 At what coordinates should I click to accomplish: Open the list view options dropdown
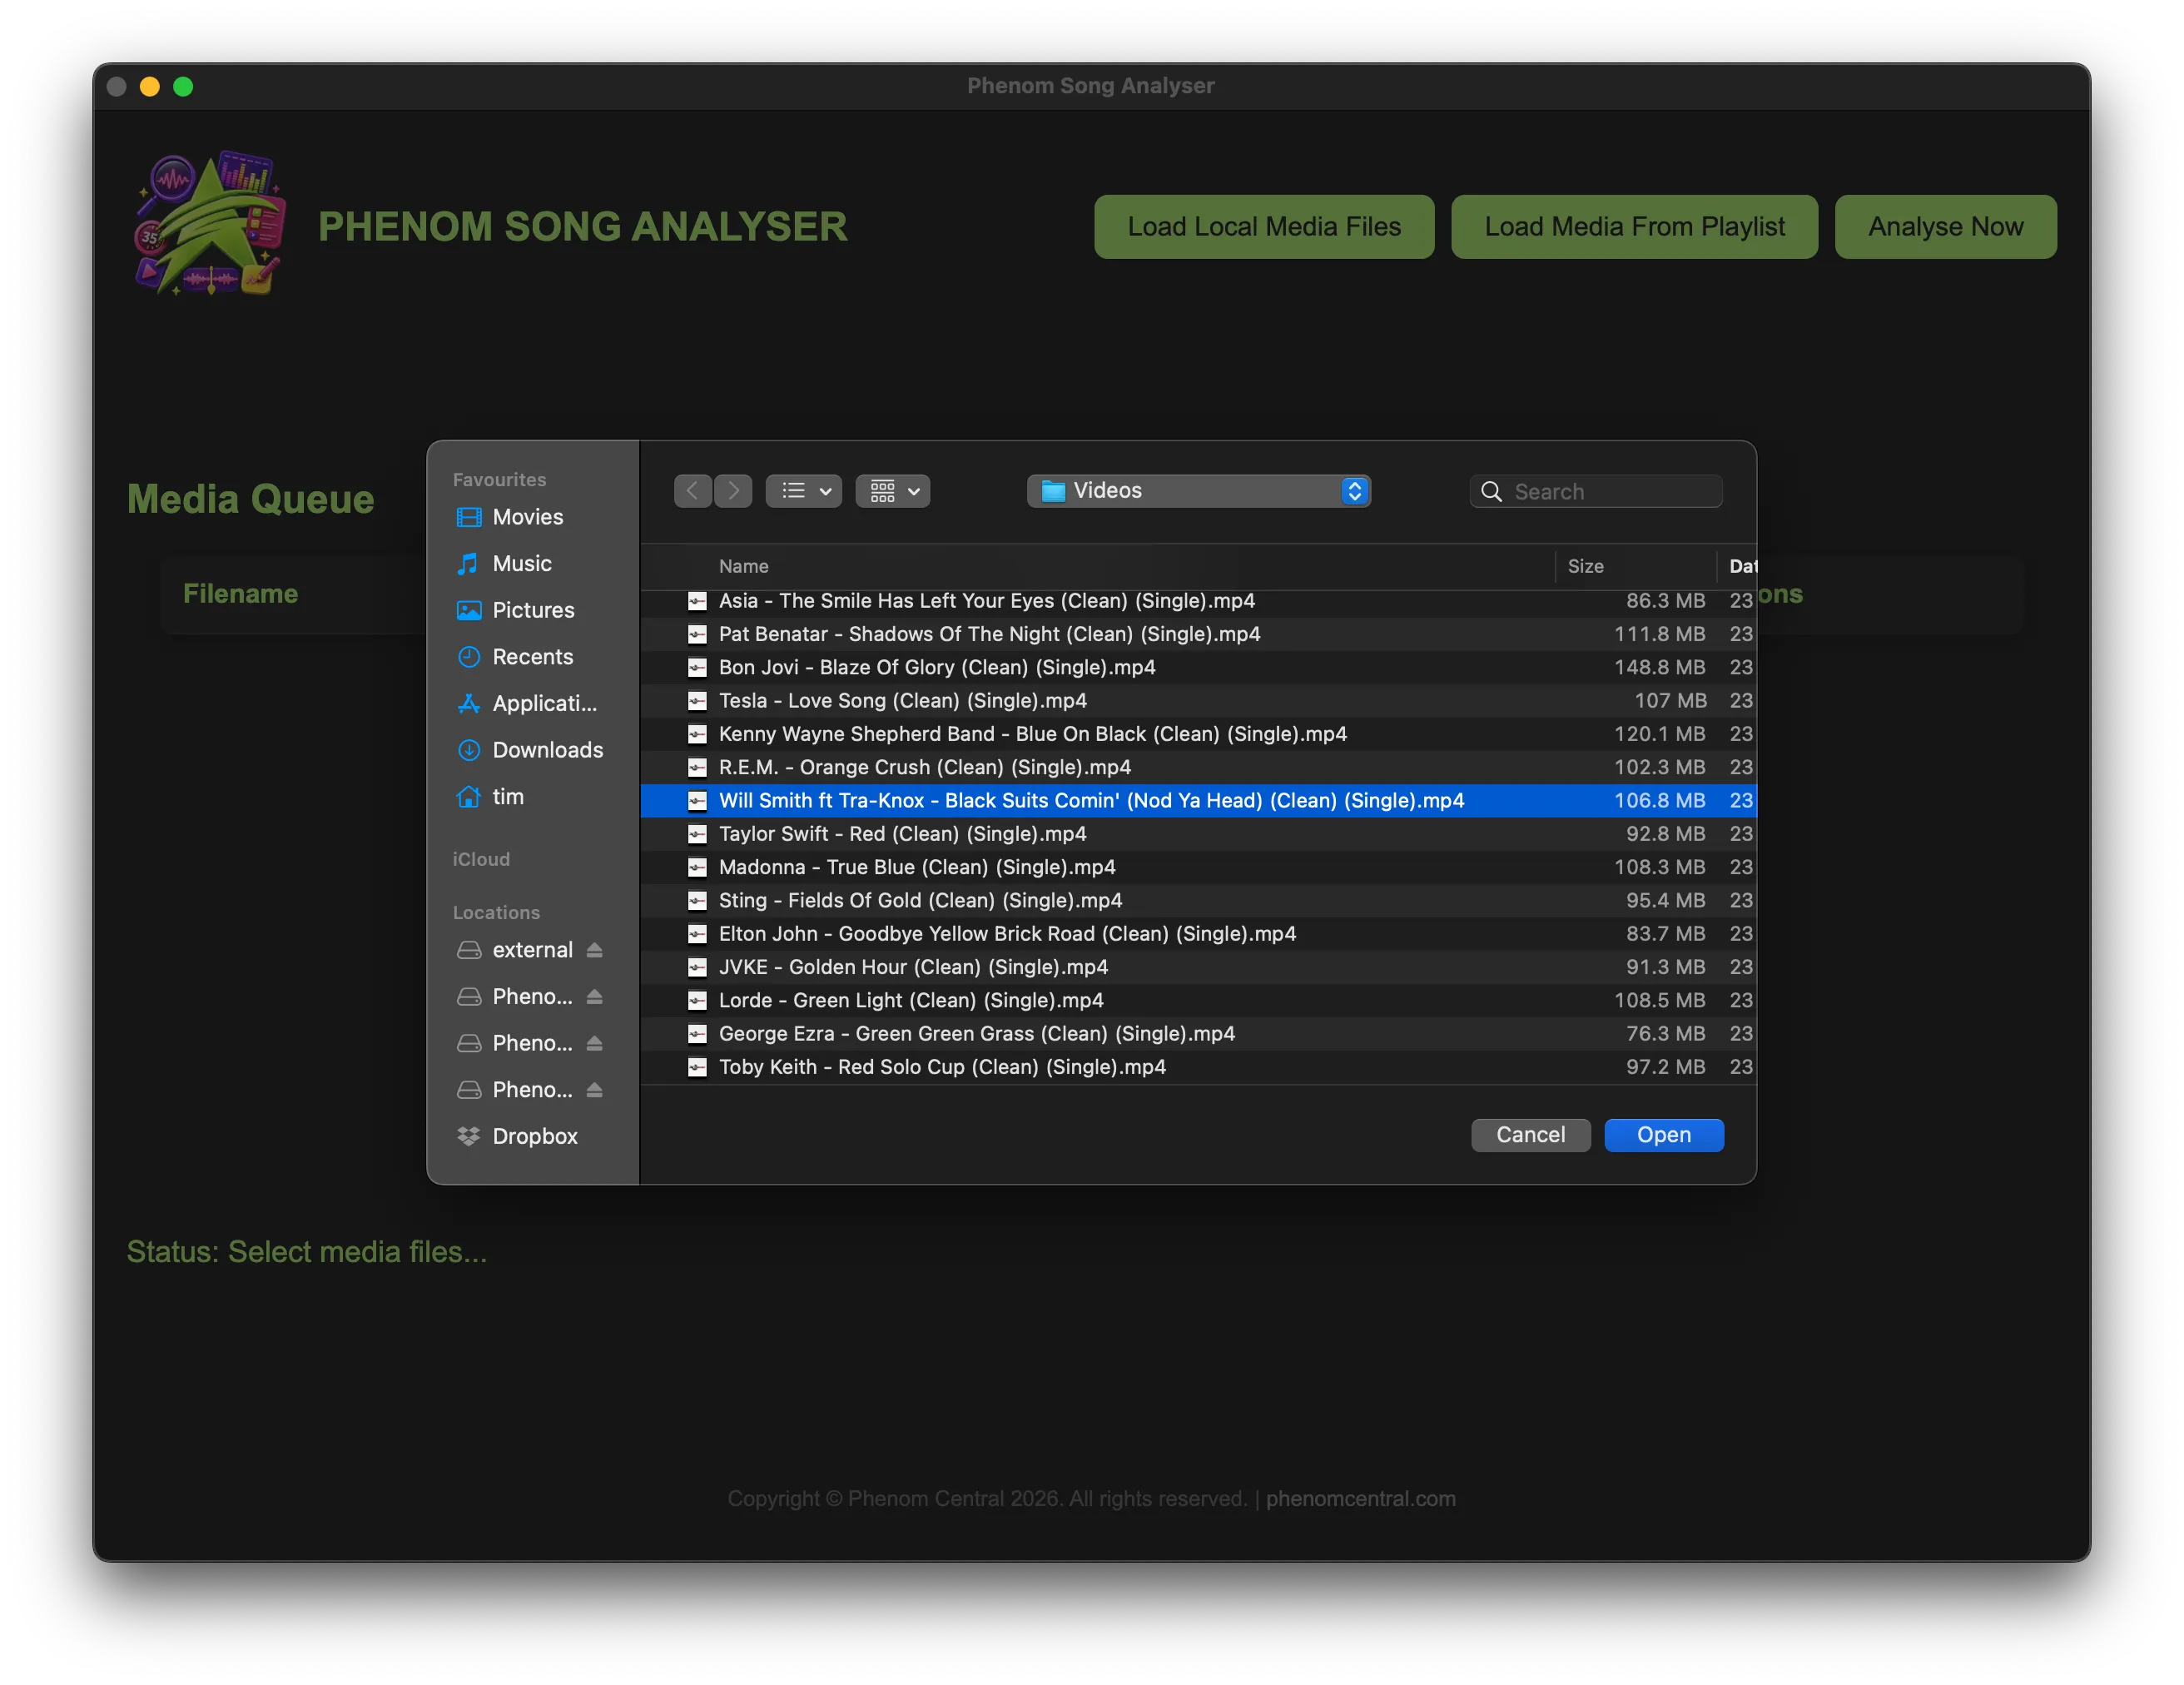point(804,491)
